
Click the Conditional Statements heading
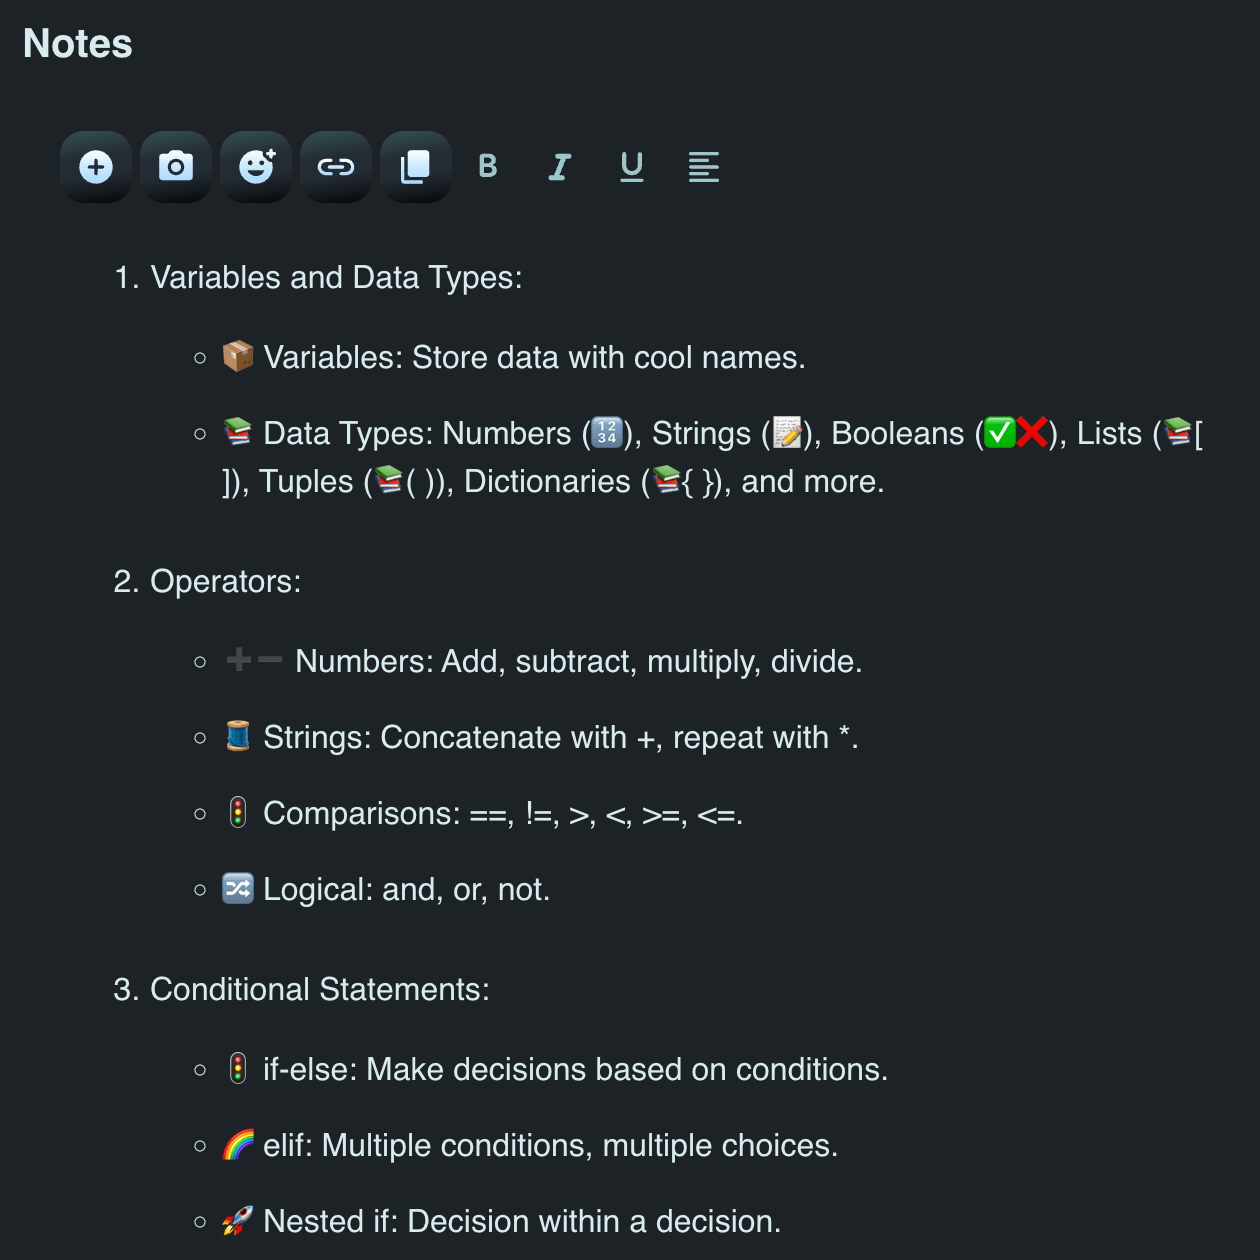tap(319, 989)
